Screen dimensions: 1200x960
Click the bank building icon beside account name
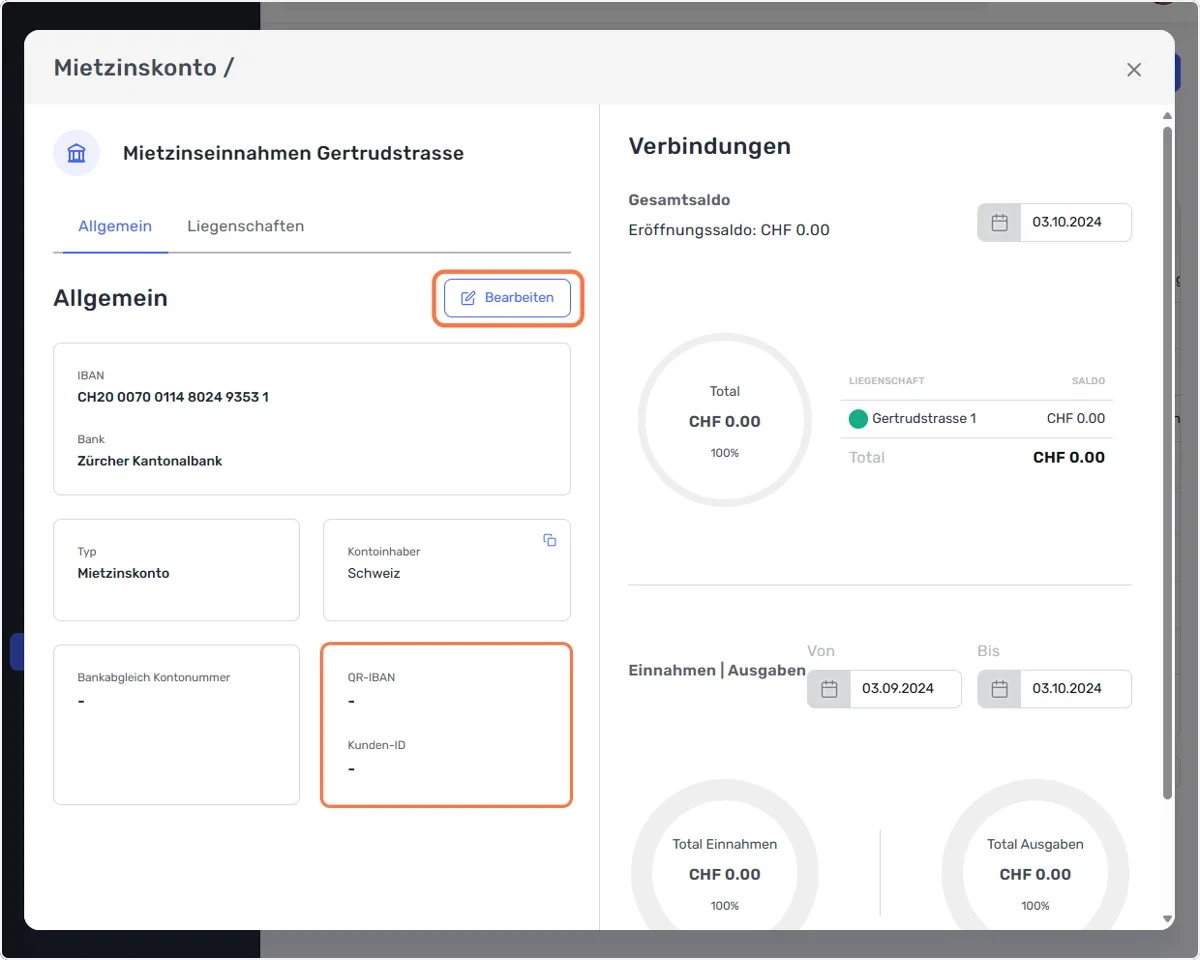point(76,153)
